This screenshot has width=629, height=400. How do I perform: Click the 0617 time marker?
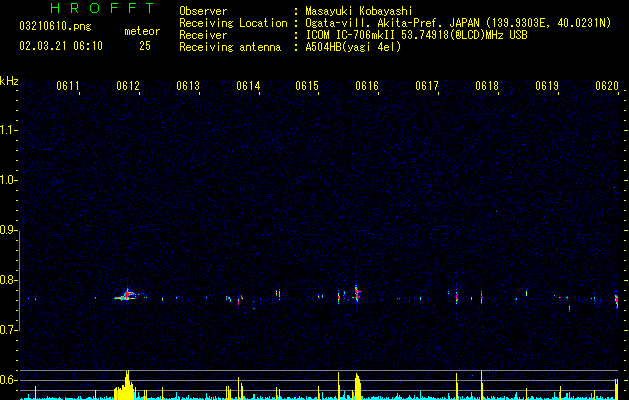pyautogui.click(x=427, y=86)
